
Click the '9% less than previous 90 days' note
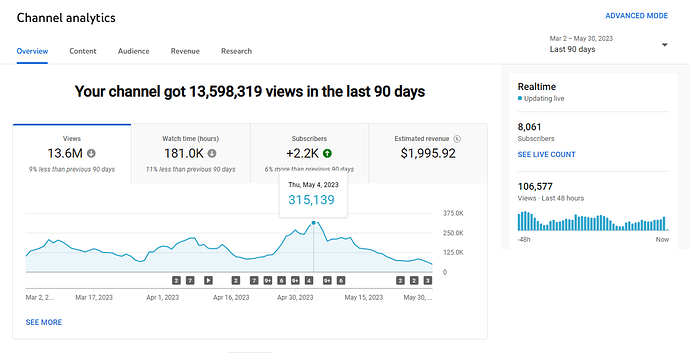coord(72,169)
